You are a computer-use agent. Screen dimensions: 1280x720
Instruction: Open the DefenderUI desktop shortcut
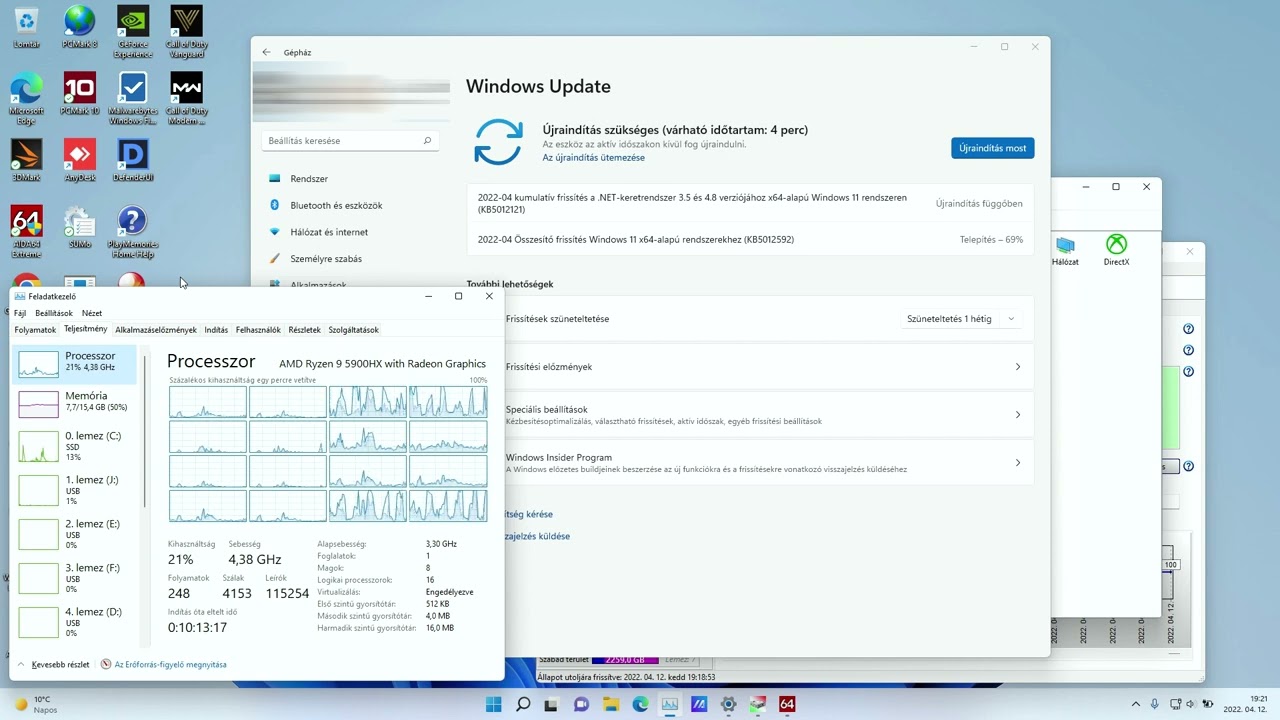pos(133,161)
